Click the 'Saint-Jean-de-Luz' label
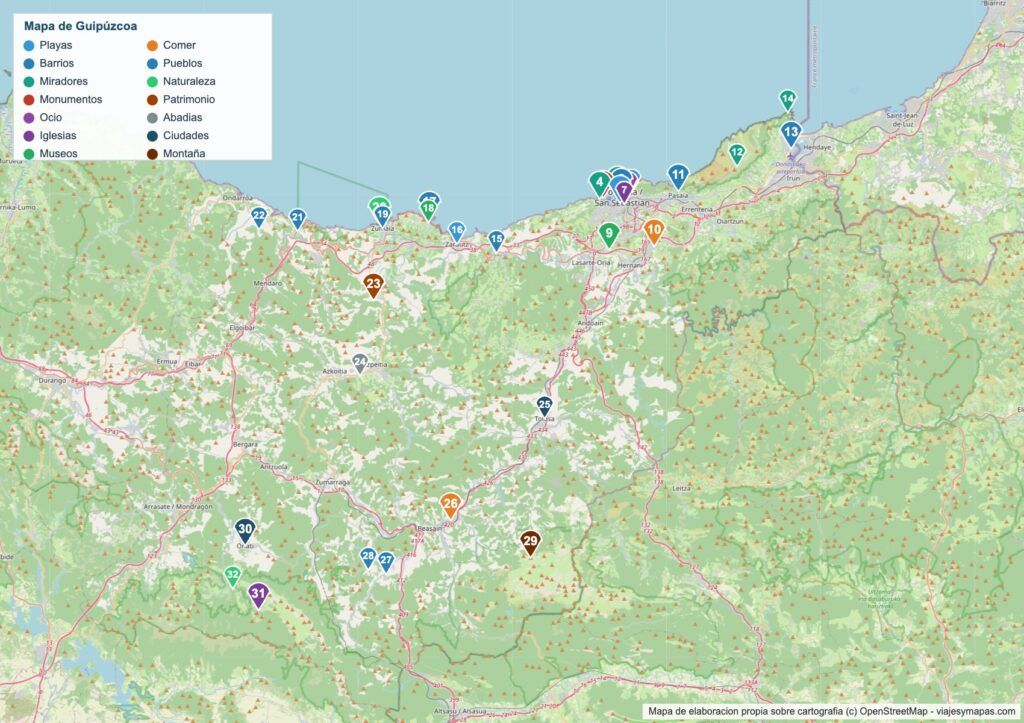 coord(902,120)
